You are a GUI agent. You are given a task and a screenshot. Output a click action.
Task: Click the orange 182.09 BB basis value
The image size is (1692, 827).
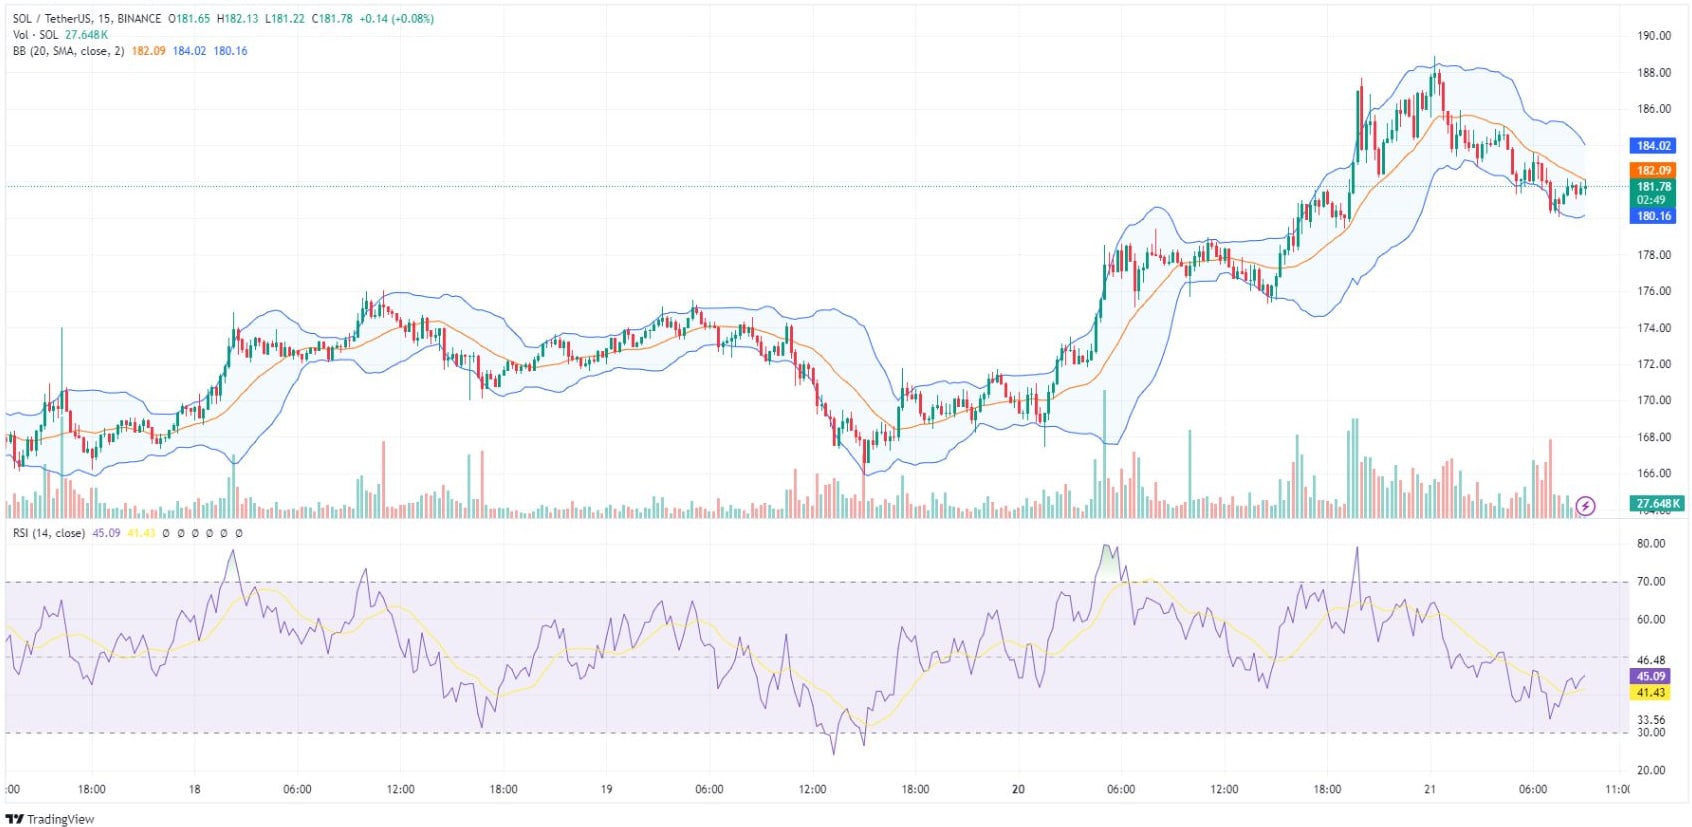[x=149, y=51]
